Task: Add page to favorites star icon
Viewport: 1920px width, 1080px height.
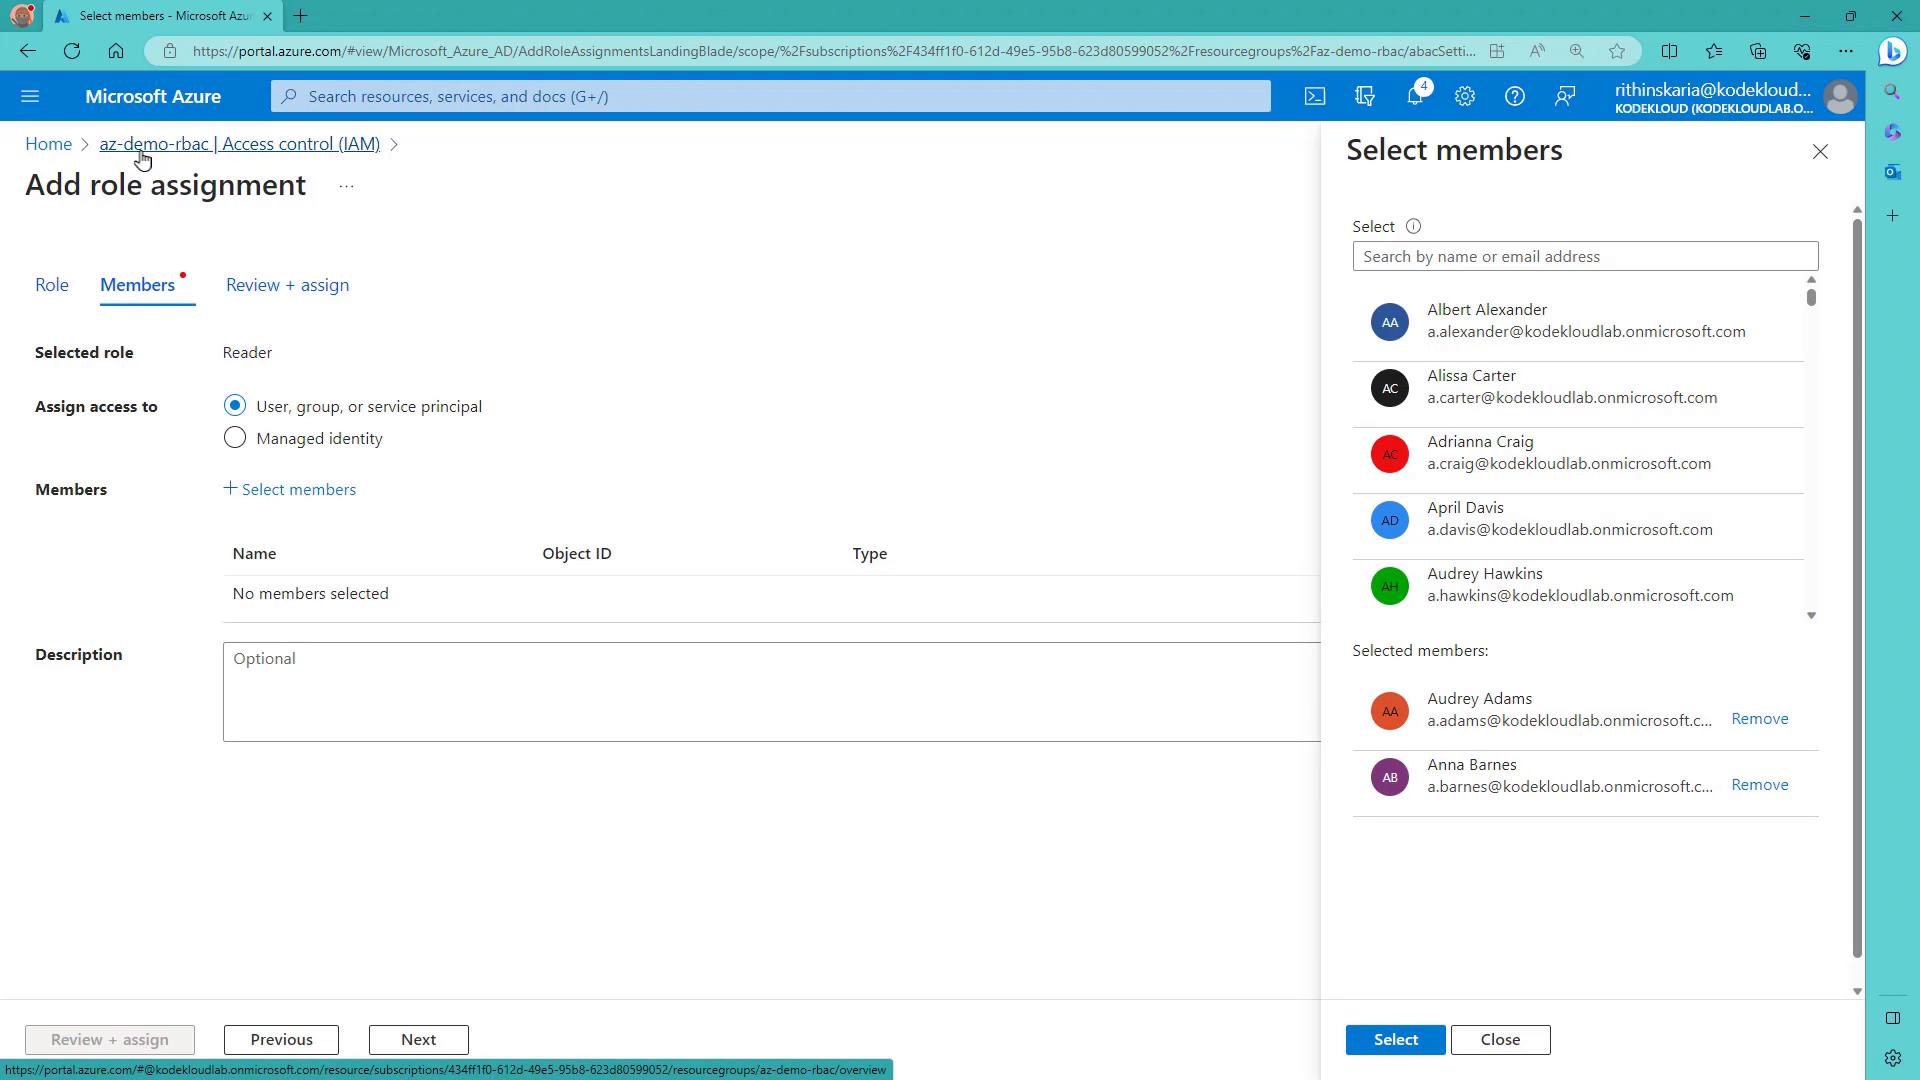Action: click(1617, 51)
